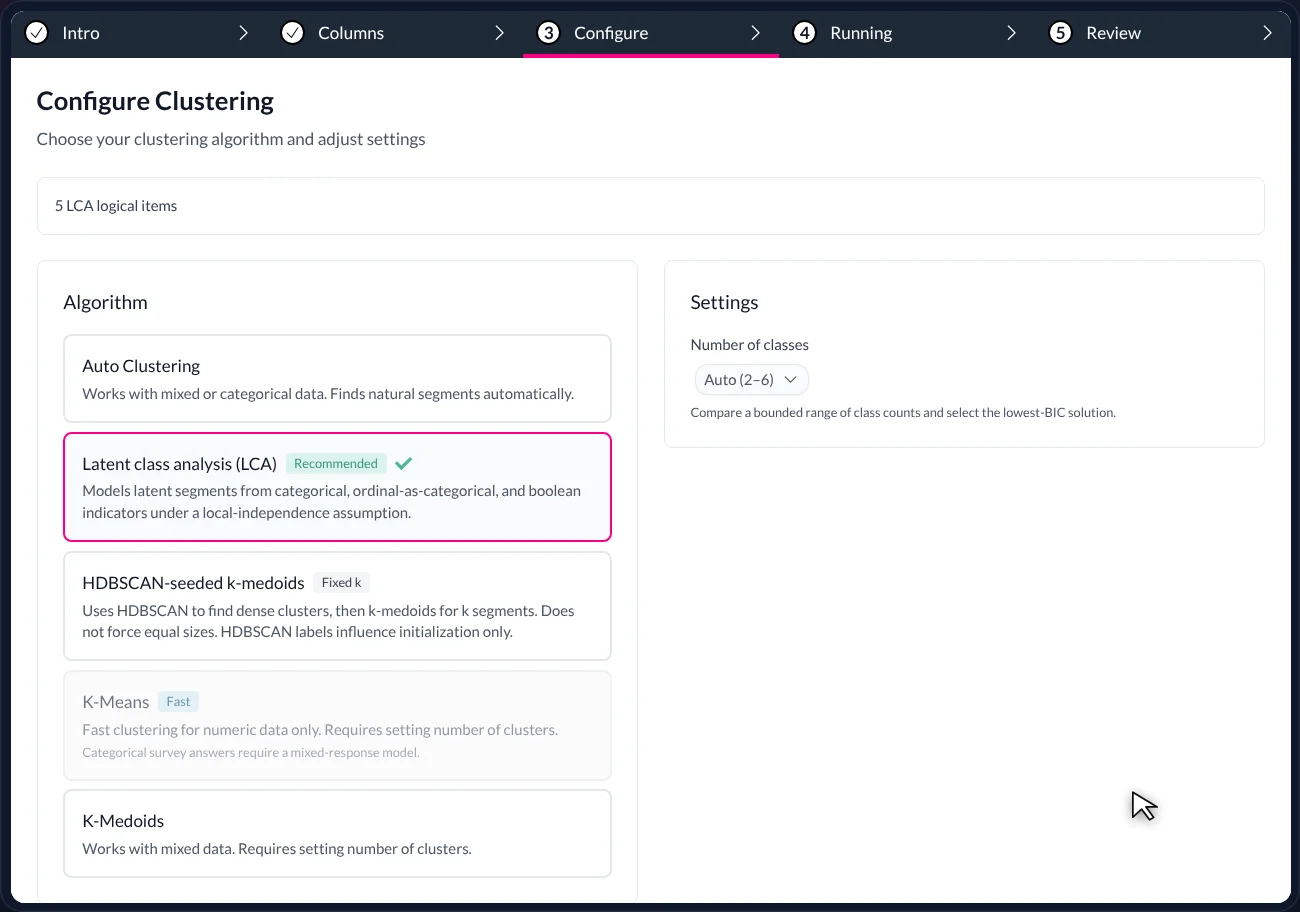Click the 'Number of classes' label
Viewport: 1300px width, 912px height.
click(x=750, y=344)
